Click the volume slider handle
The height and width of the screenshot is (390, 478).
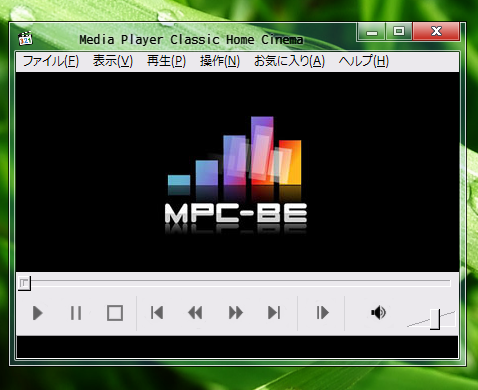tap(435, 319)
